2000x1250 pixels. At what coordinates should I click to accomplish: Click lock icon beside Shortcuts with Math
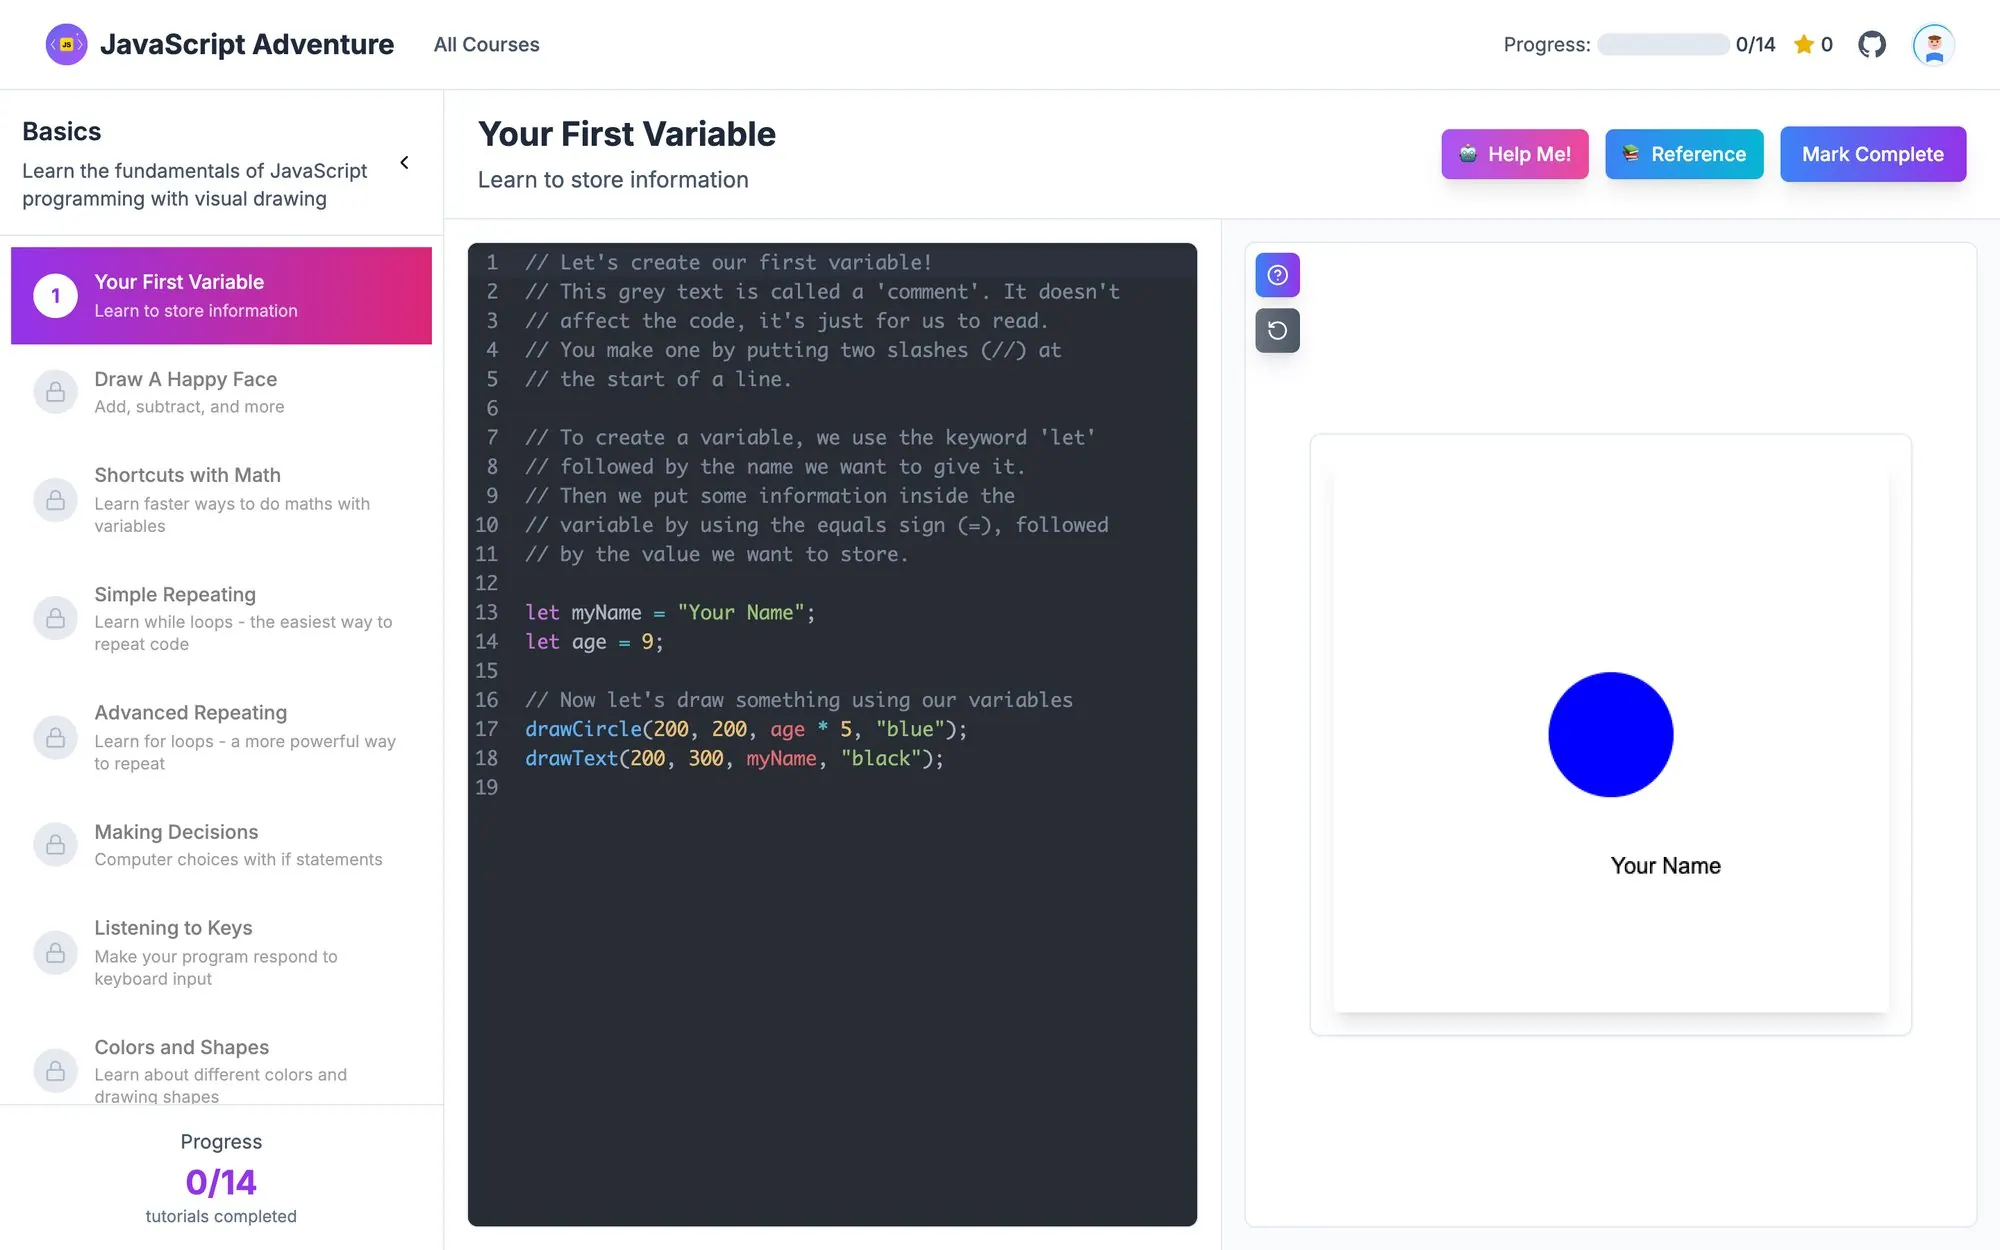pos(56,499)
